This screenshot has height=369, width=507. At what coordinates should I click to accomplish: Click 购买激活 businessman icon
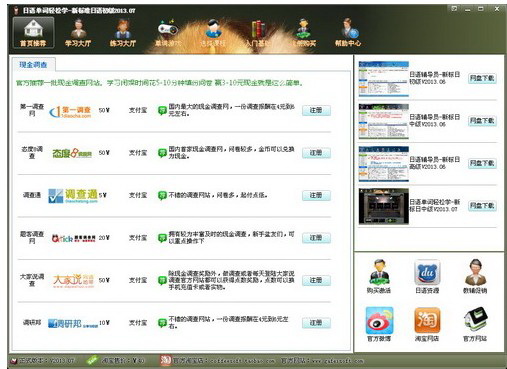[379, 276]
